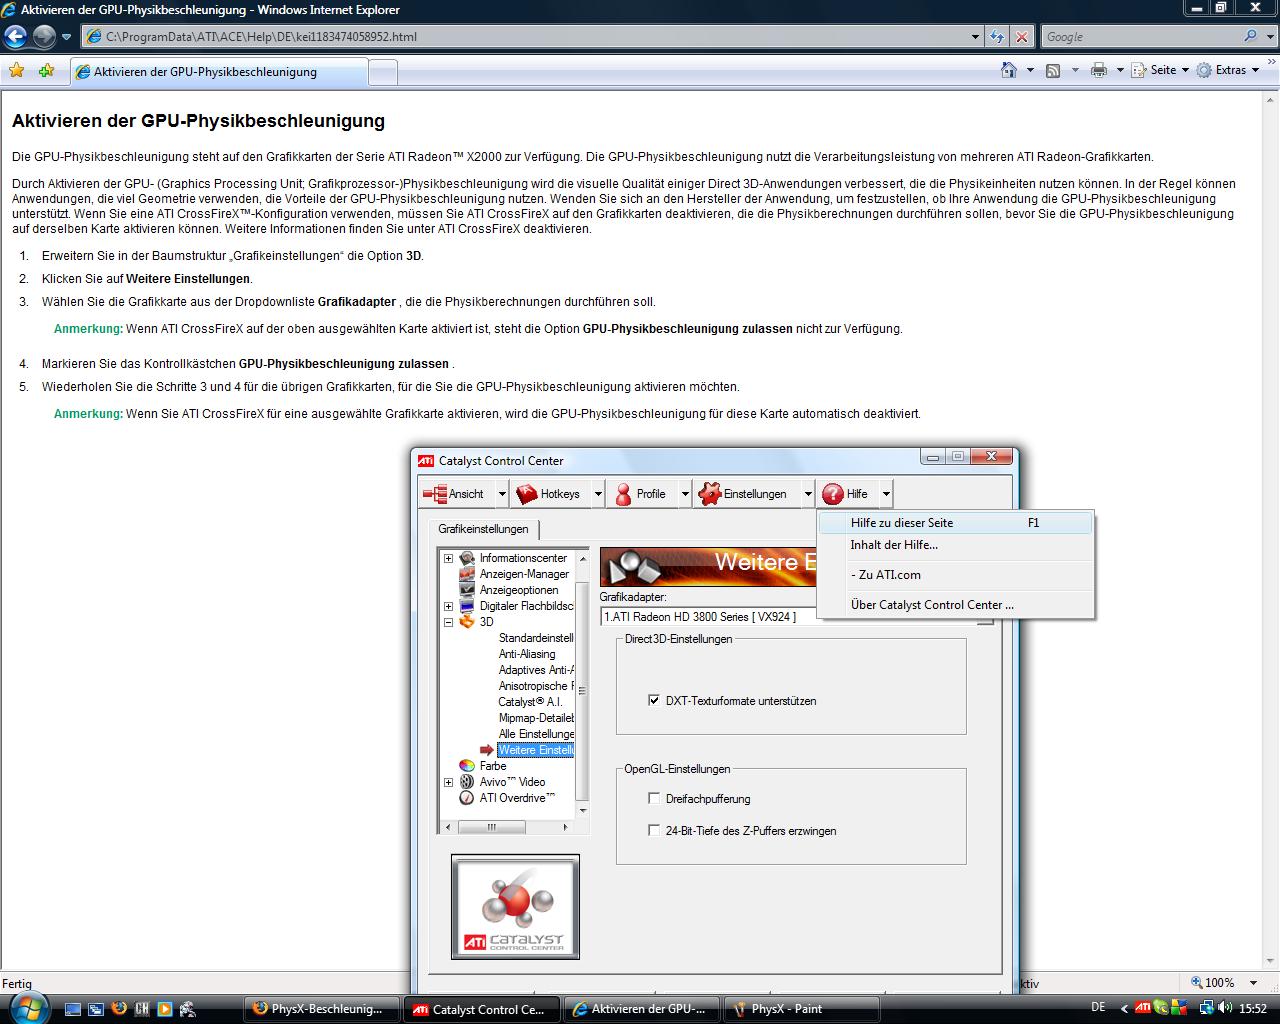Viewport: 1280px width, 1024px height.
Task: Switch to Catalyst Control Center taskbar button
Action: (483, 1009)
